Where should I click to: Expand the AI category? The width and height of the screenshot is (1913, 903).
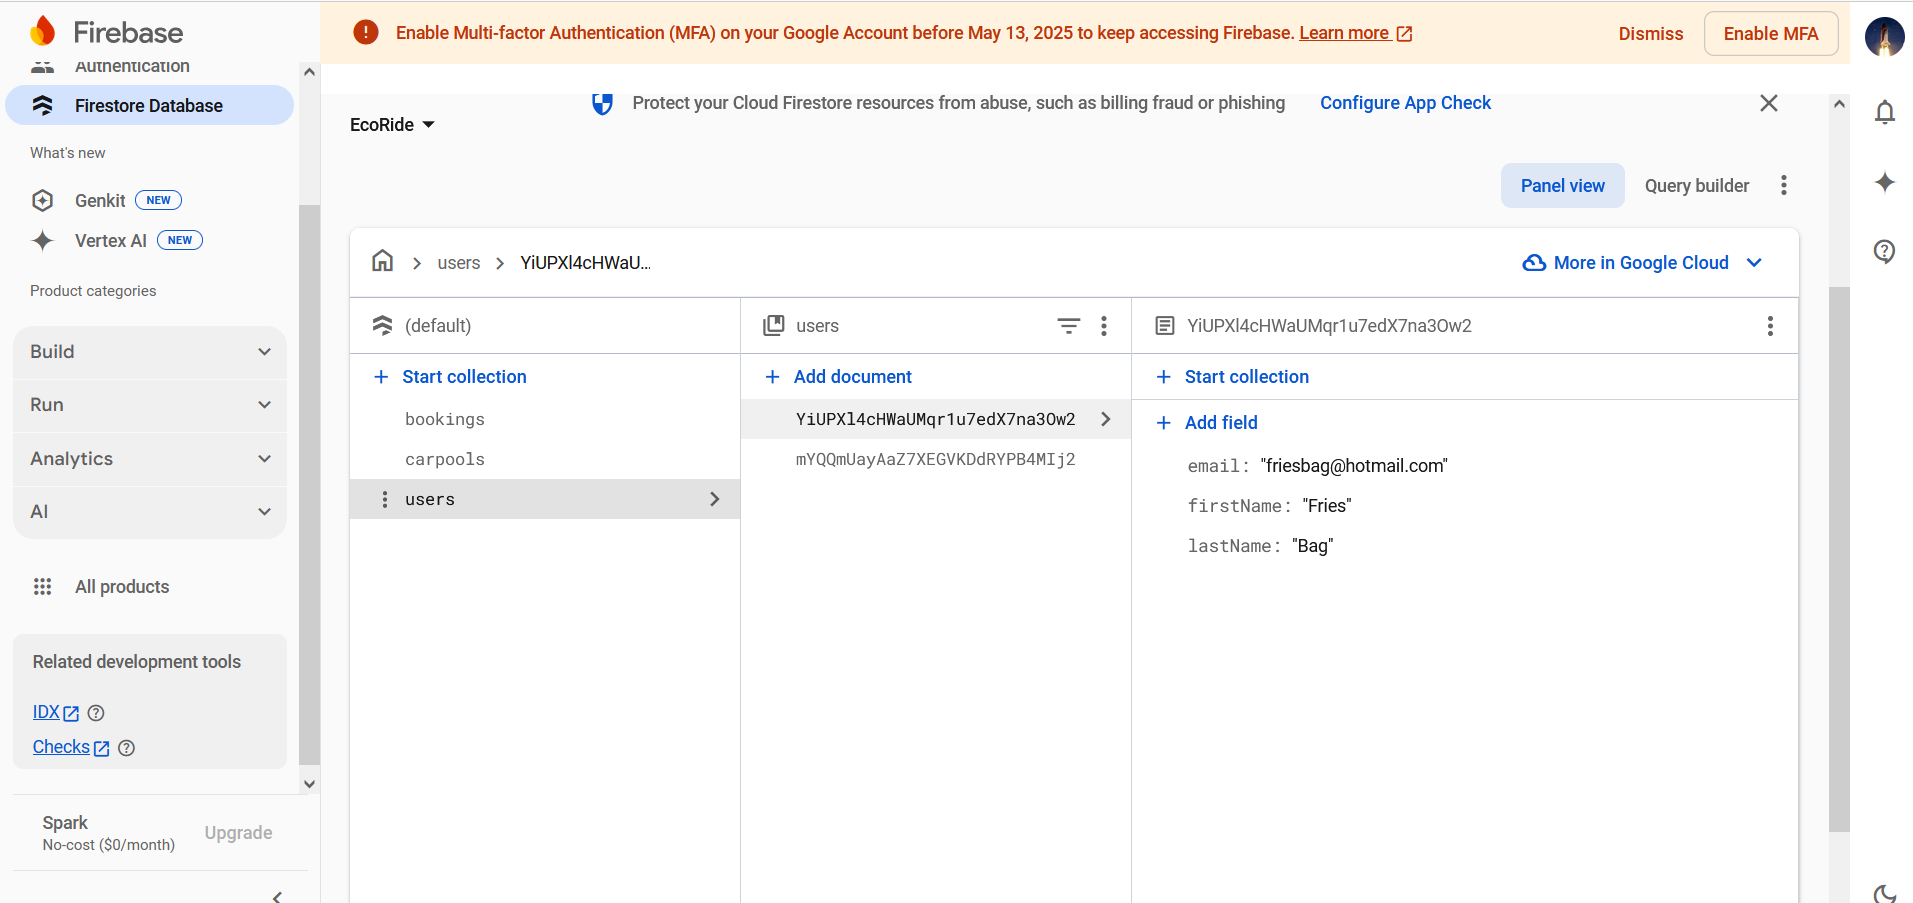coord(150,512)
